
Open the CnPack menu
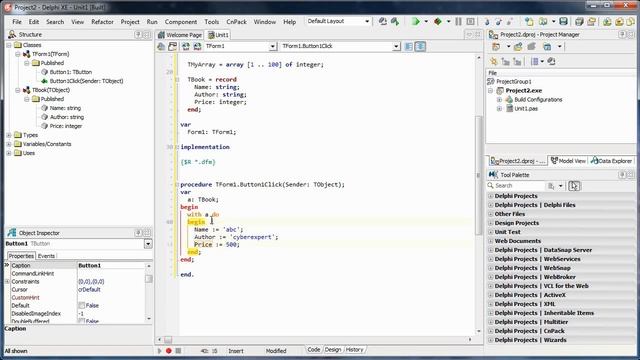click(x=236, y=22)
